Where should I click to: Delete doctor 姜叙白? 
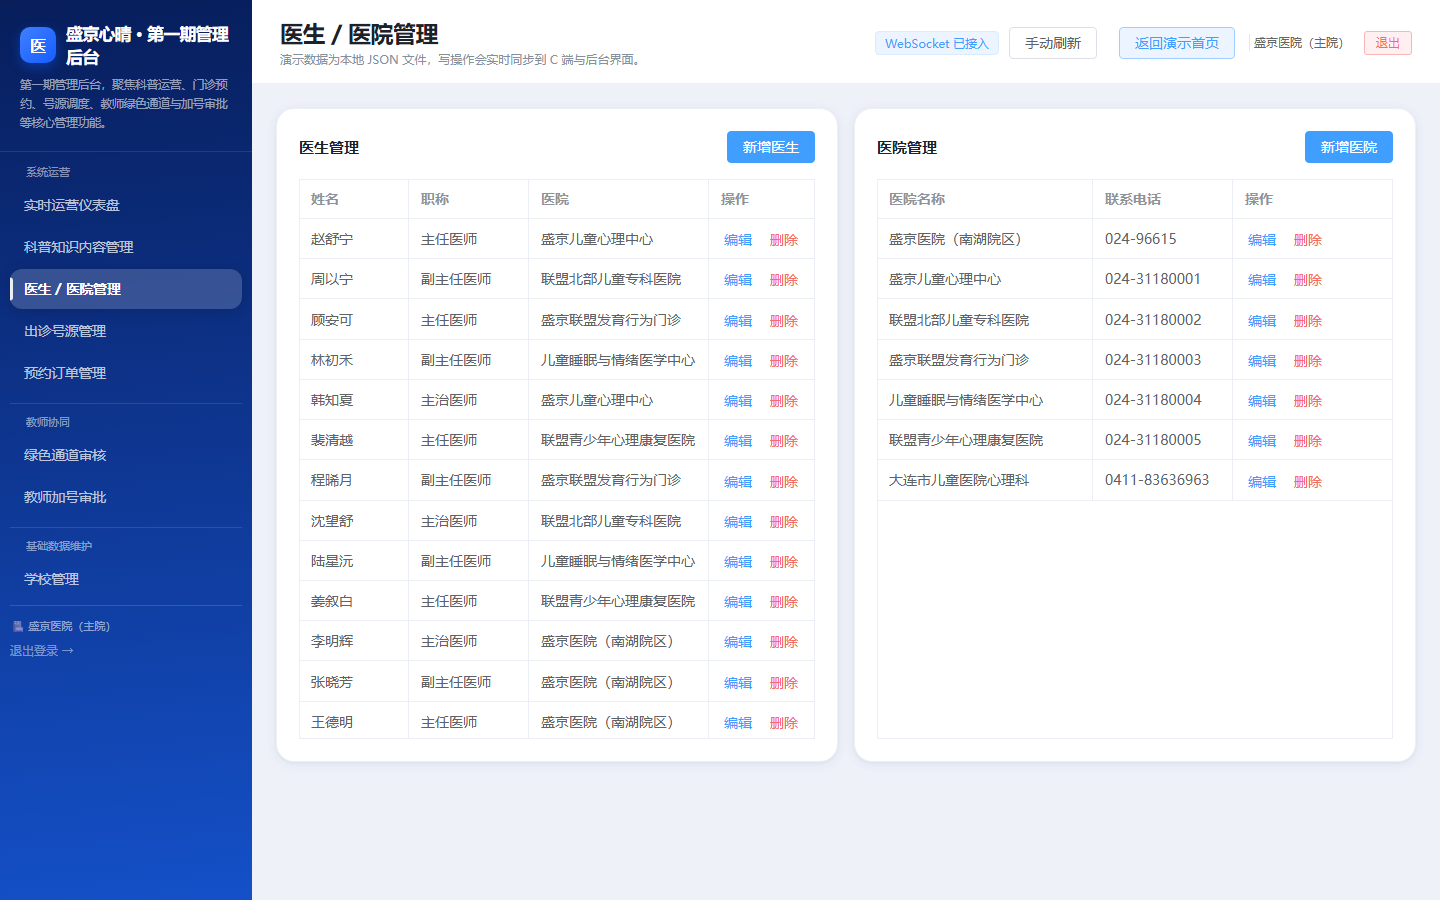point(784,602)
